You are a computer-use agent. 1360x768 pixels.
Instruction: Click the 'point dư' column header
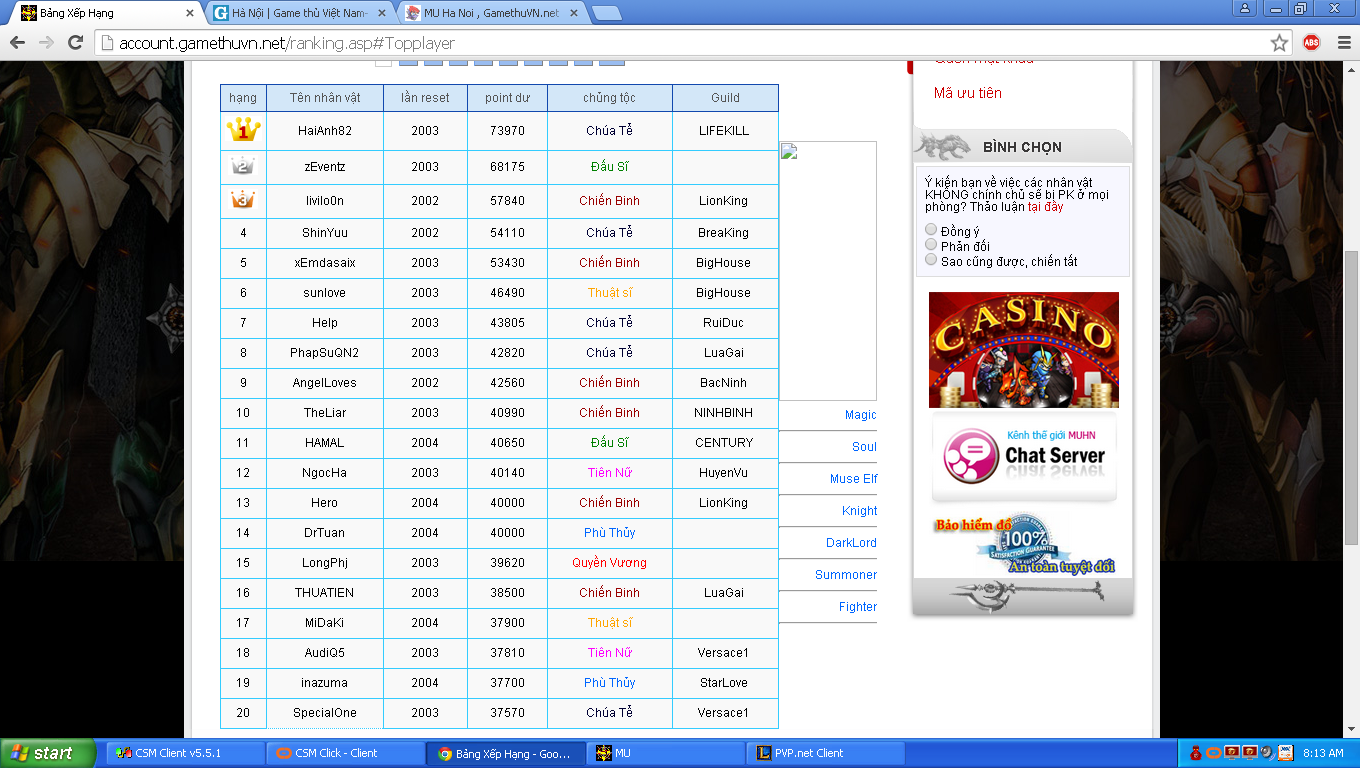point(507,98)
